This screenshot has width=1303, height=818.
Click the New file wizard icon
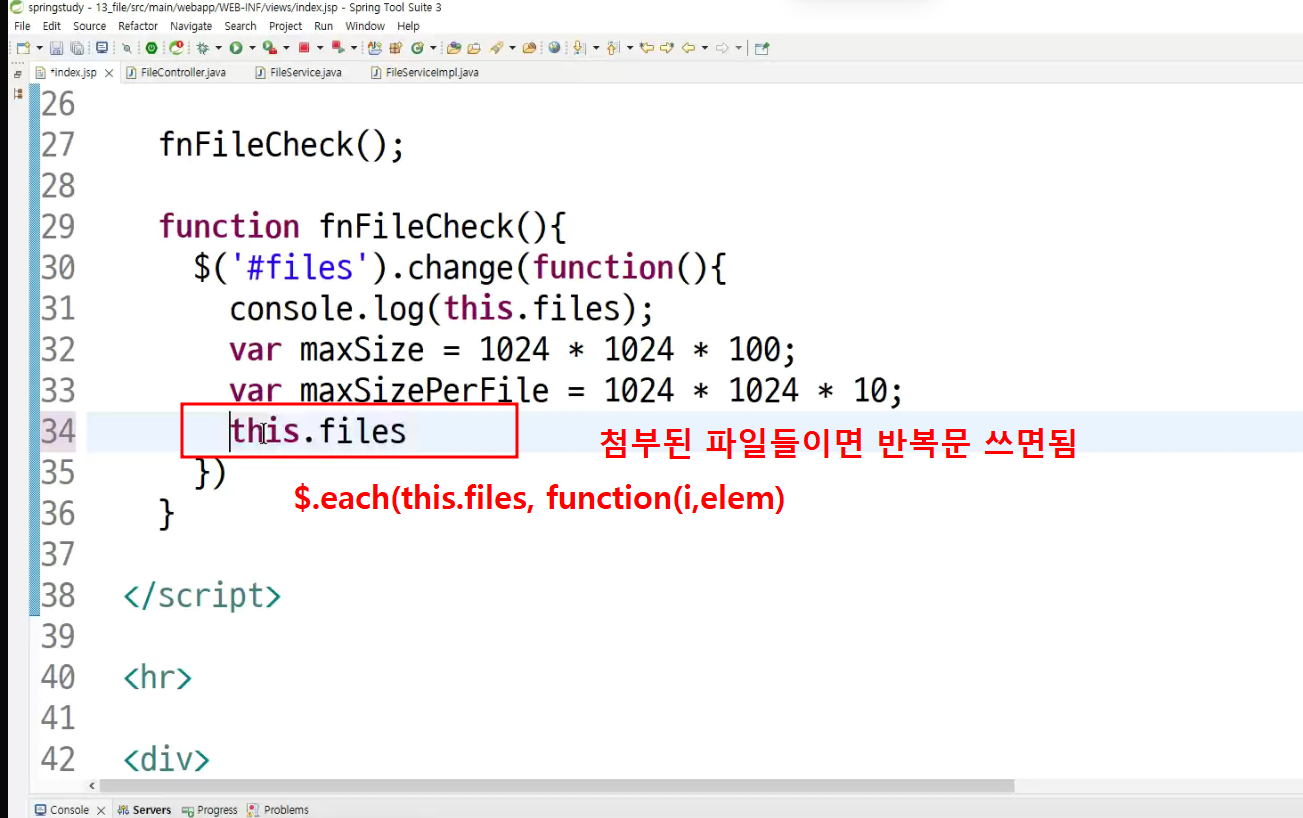pyautogui.click(x=22, y=47)
